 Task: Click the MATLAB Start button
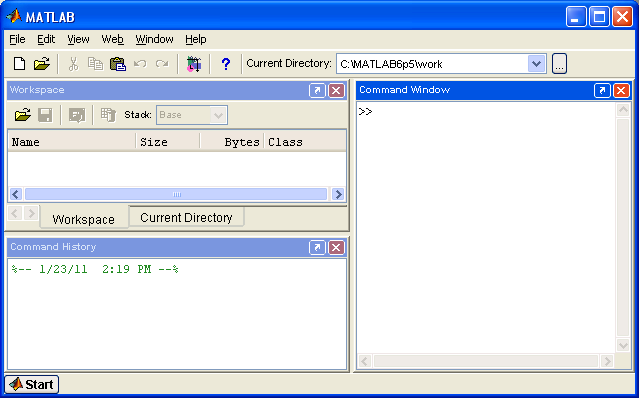point(32,384)
